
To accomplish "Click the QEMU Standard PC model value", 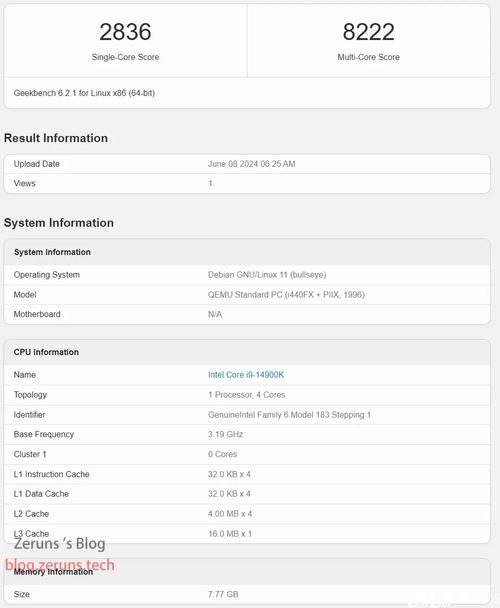I will coord(286,295).
